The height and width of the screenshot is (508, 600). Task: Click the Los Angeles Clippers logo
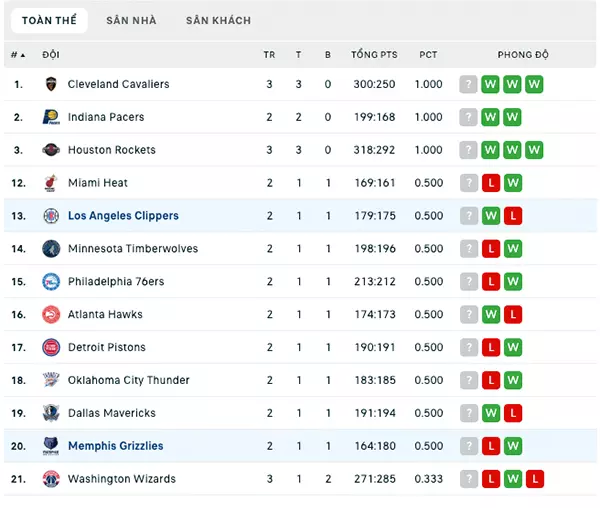(x=51, y=216)
